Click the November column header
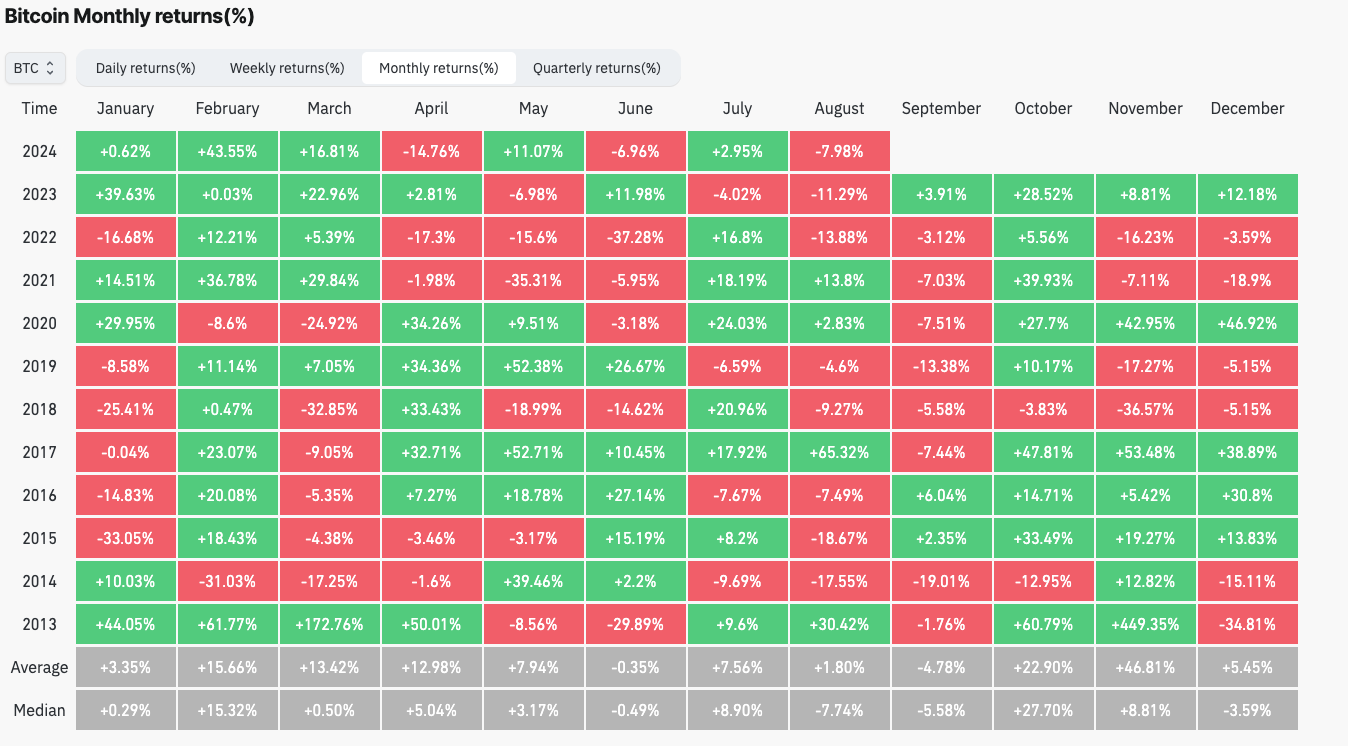The image size is (1348, 746). [1145, 108]
